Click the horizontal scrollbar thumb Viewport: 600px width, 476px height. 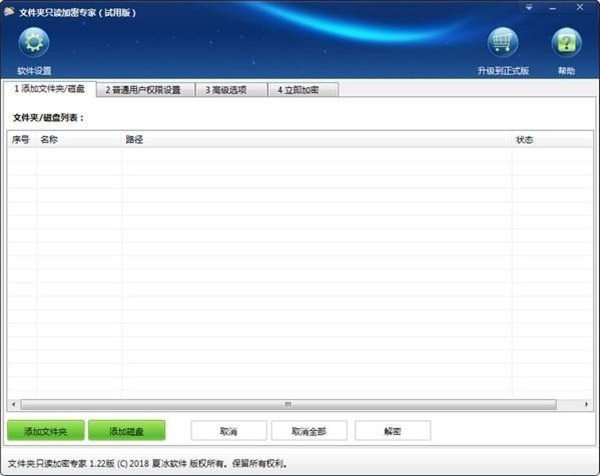click(289, 404)
